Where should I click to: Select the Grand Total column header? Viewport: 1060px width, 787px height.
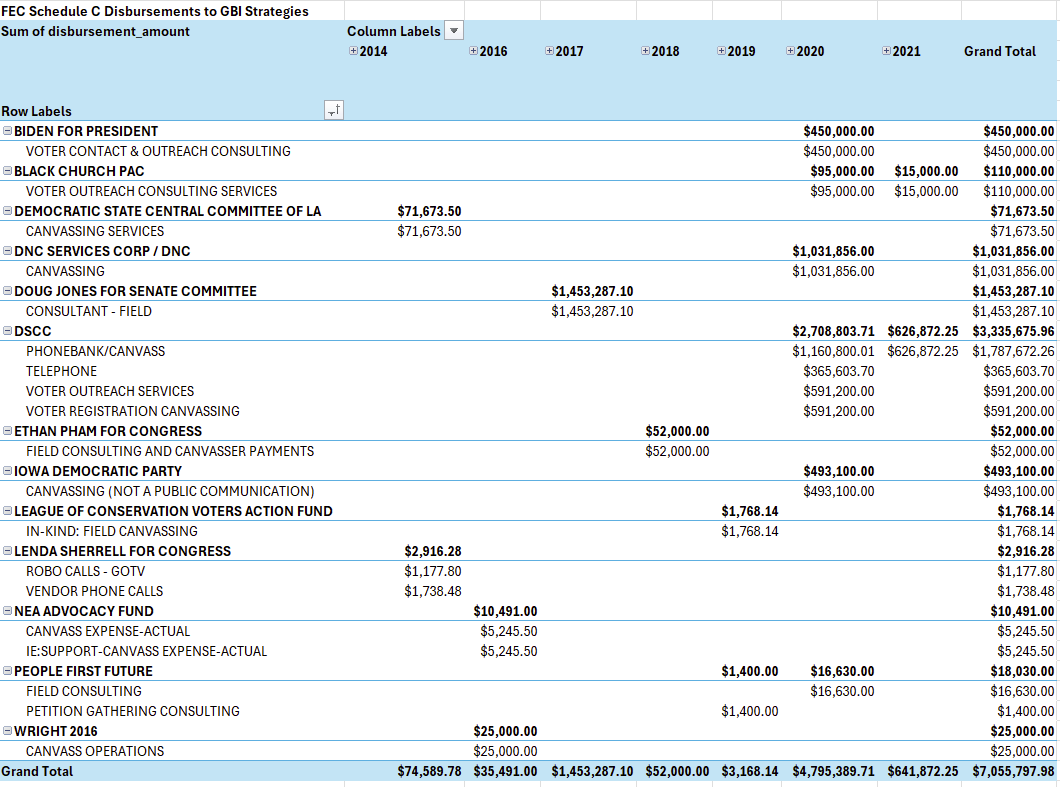tap(1000, 51)
